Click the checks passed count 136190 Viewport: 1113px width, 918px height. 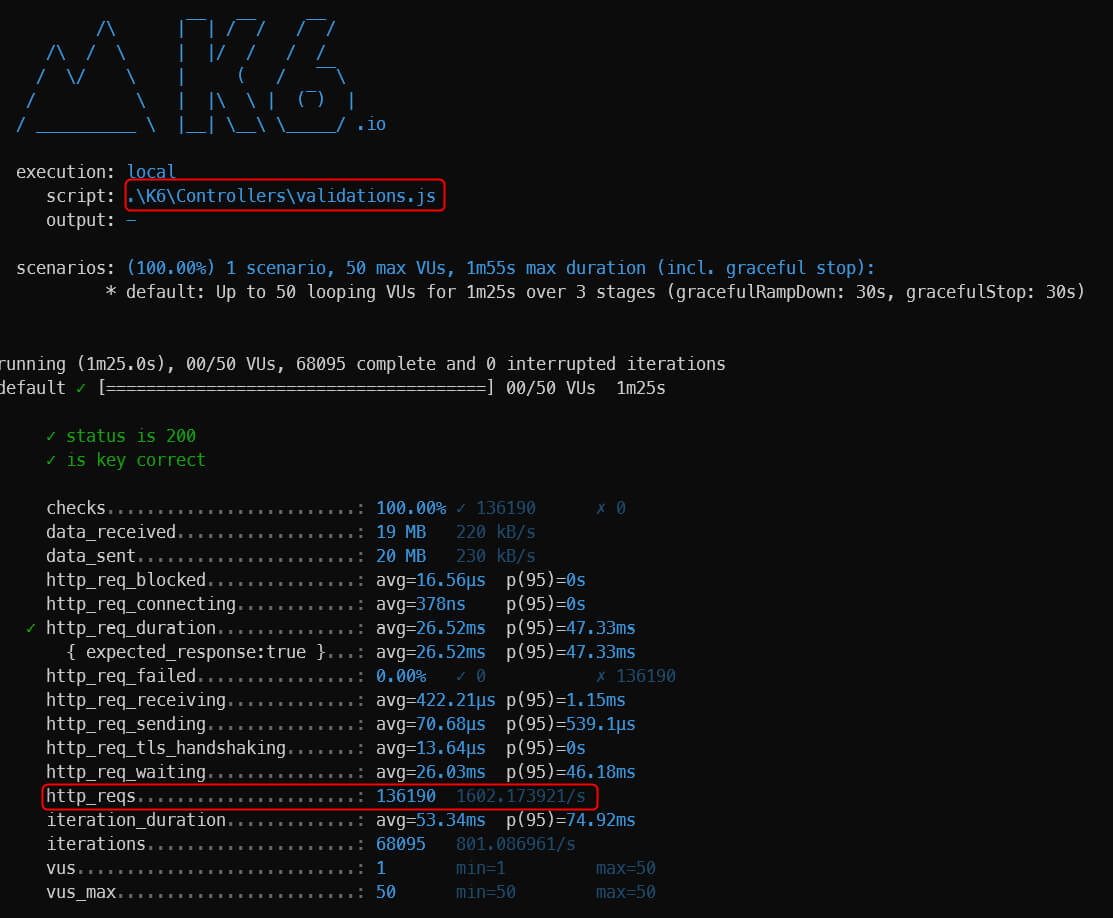[x=505, y=508]
